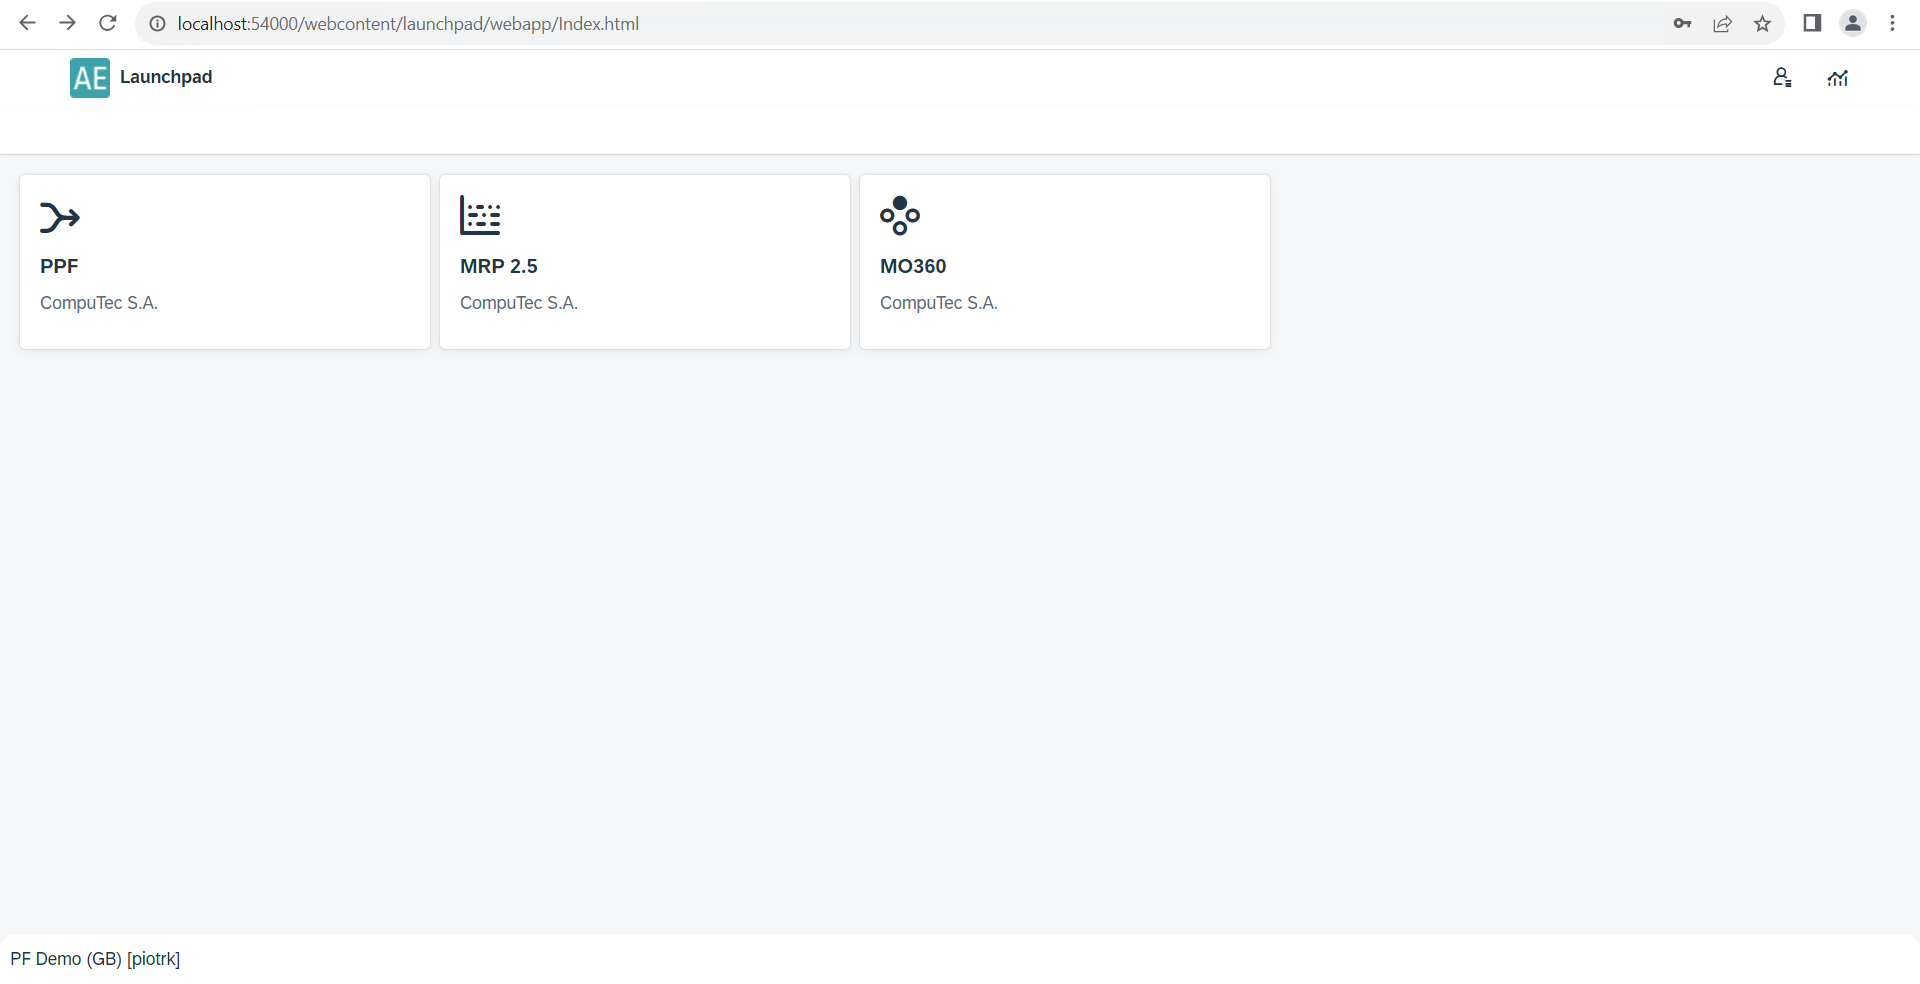Image resolution: width=1920 pixels, height=984 pixels.
Task: Toggle the browser side panel
Action: (x=1812, y=24)
